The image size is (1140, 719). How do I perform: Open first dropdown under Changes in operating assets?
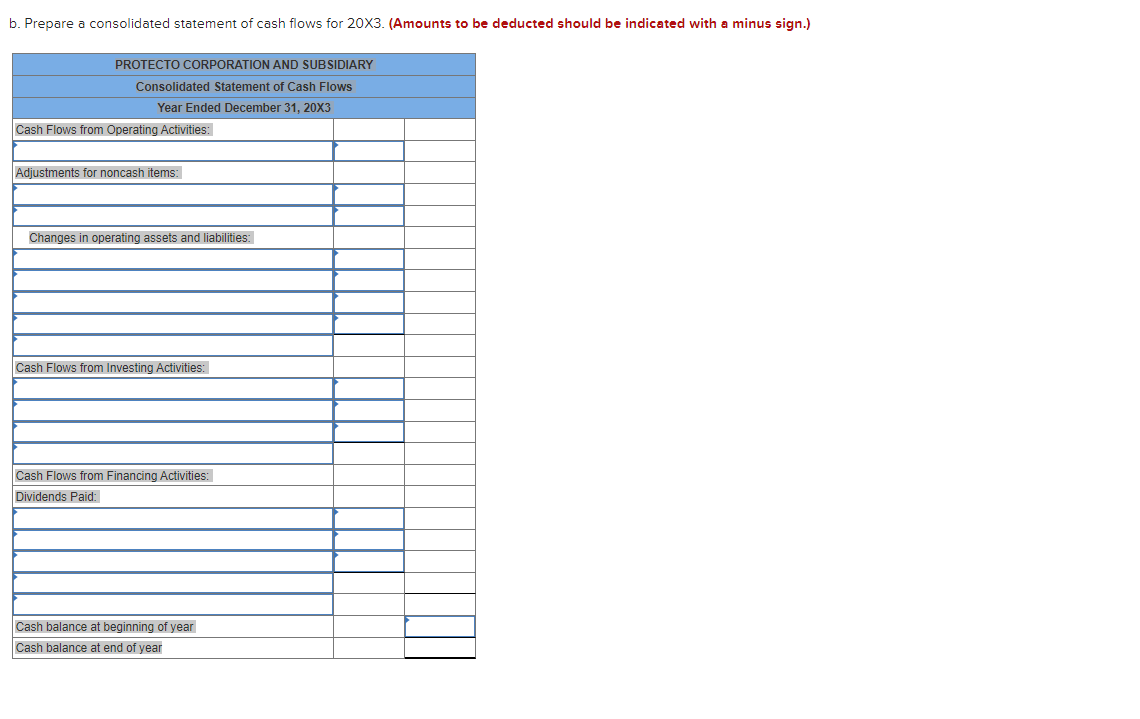(x=173, y=259)
